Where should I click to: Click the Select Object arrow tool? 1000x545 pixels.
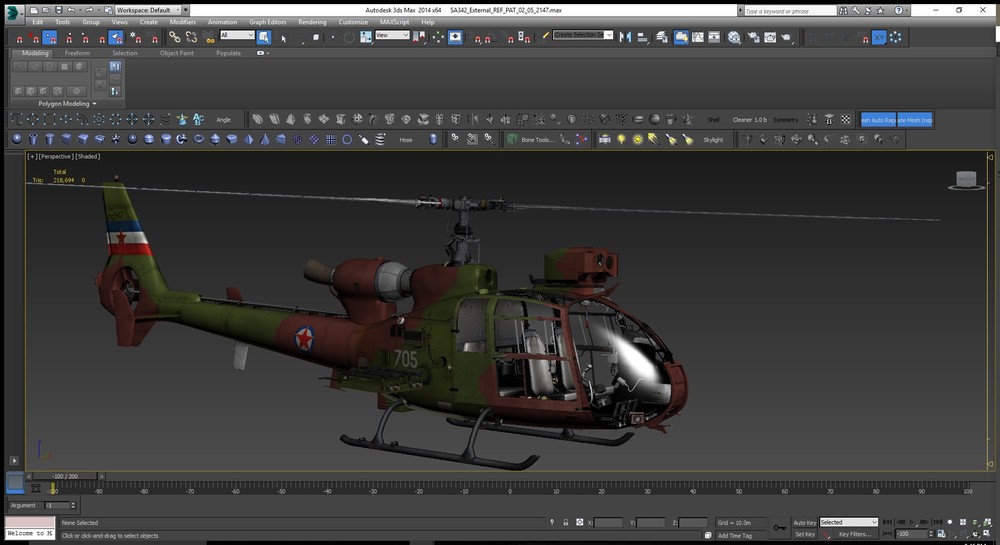(264, 37)
